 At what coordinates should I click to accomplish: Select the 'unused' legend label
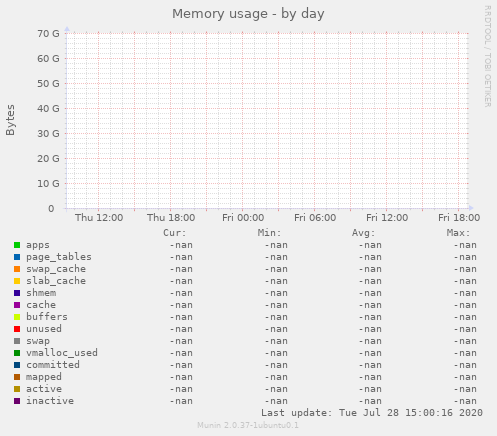click(x=44, y=329)
